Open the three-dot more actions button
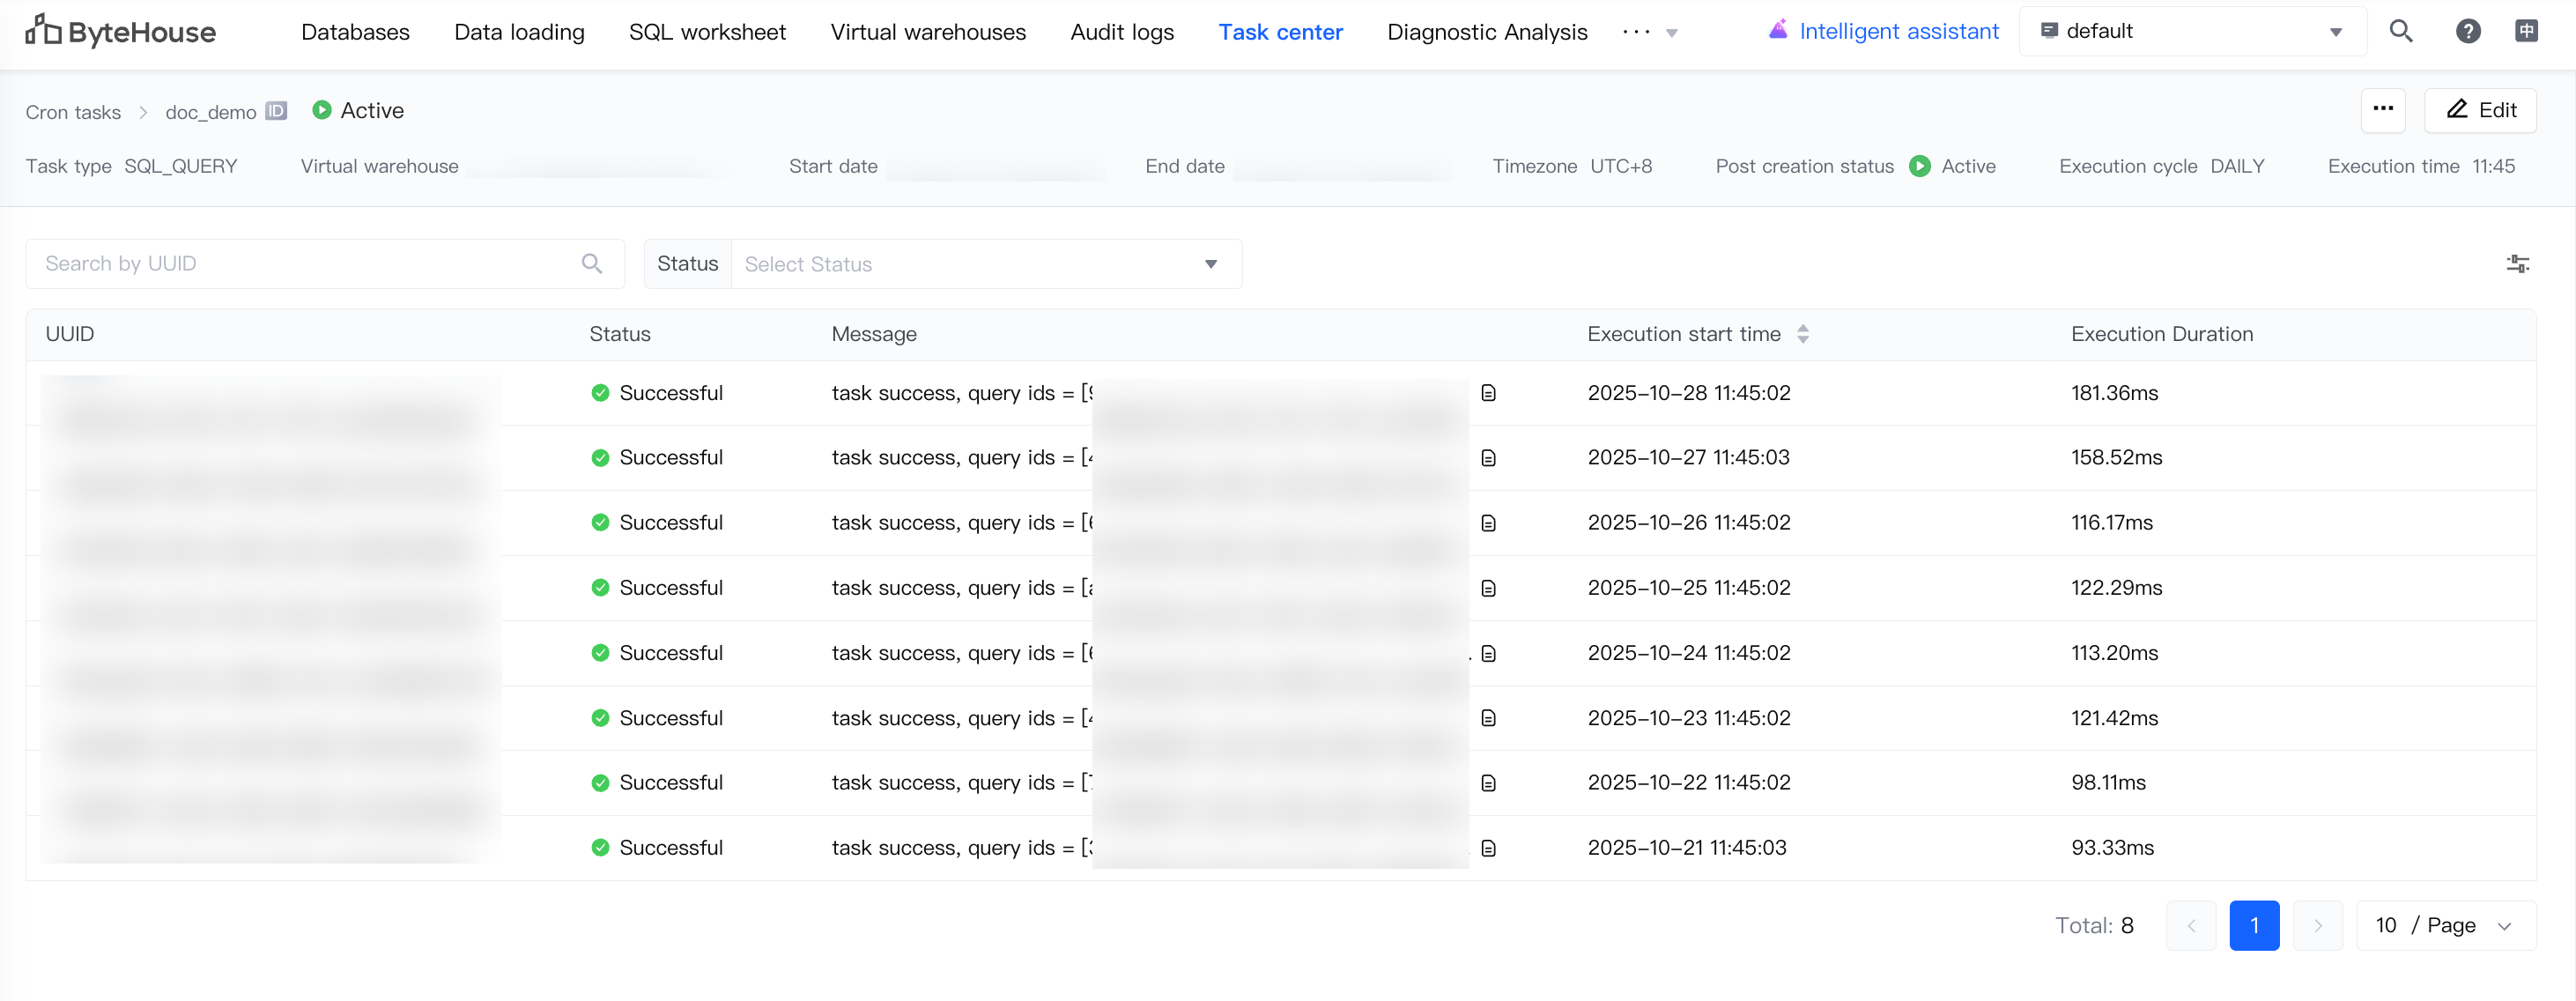The width and height of the screenshot is (2576, 1001). pyautogui.click(x=2382, y=110)
